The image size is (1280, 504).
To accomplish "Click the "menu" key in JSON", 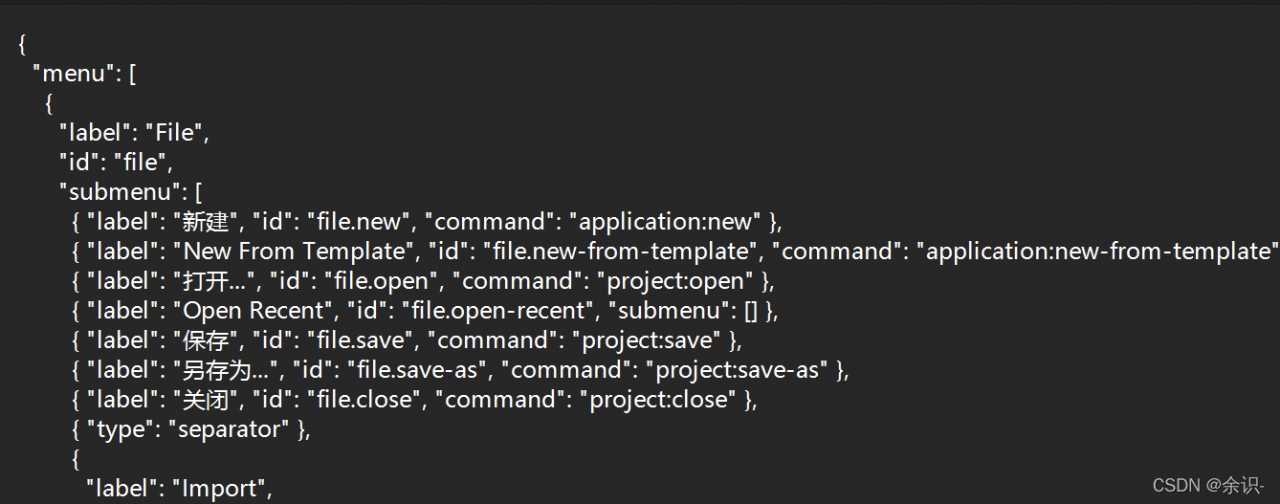I will click(x=73, y=73).
